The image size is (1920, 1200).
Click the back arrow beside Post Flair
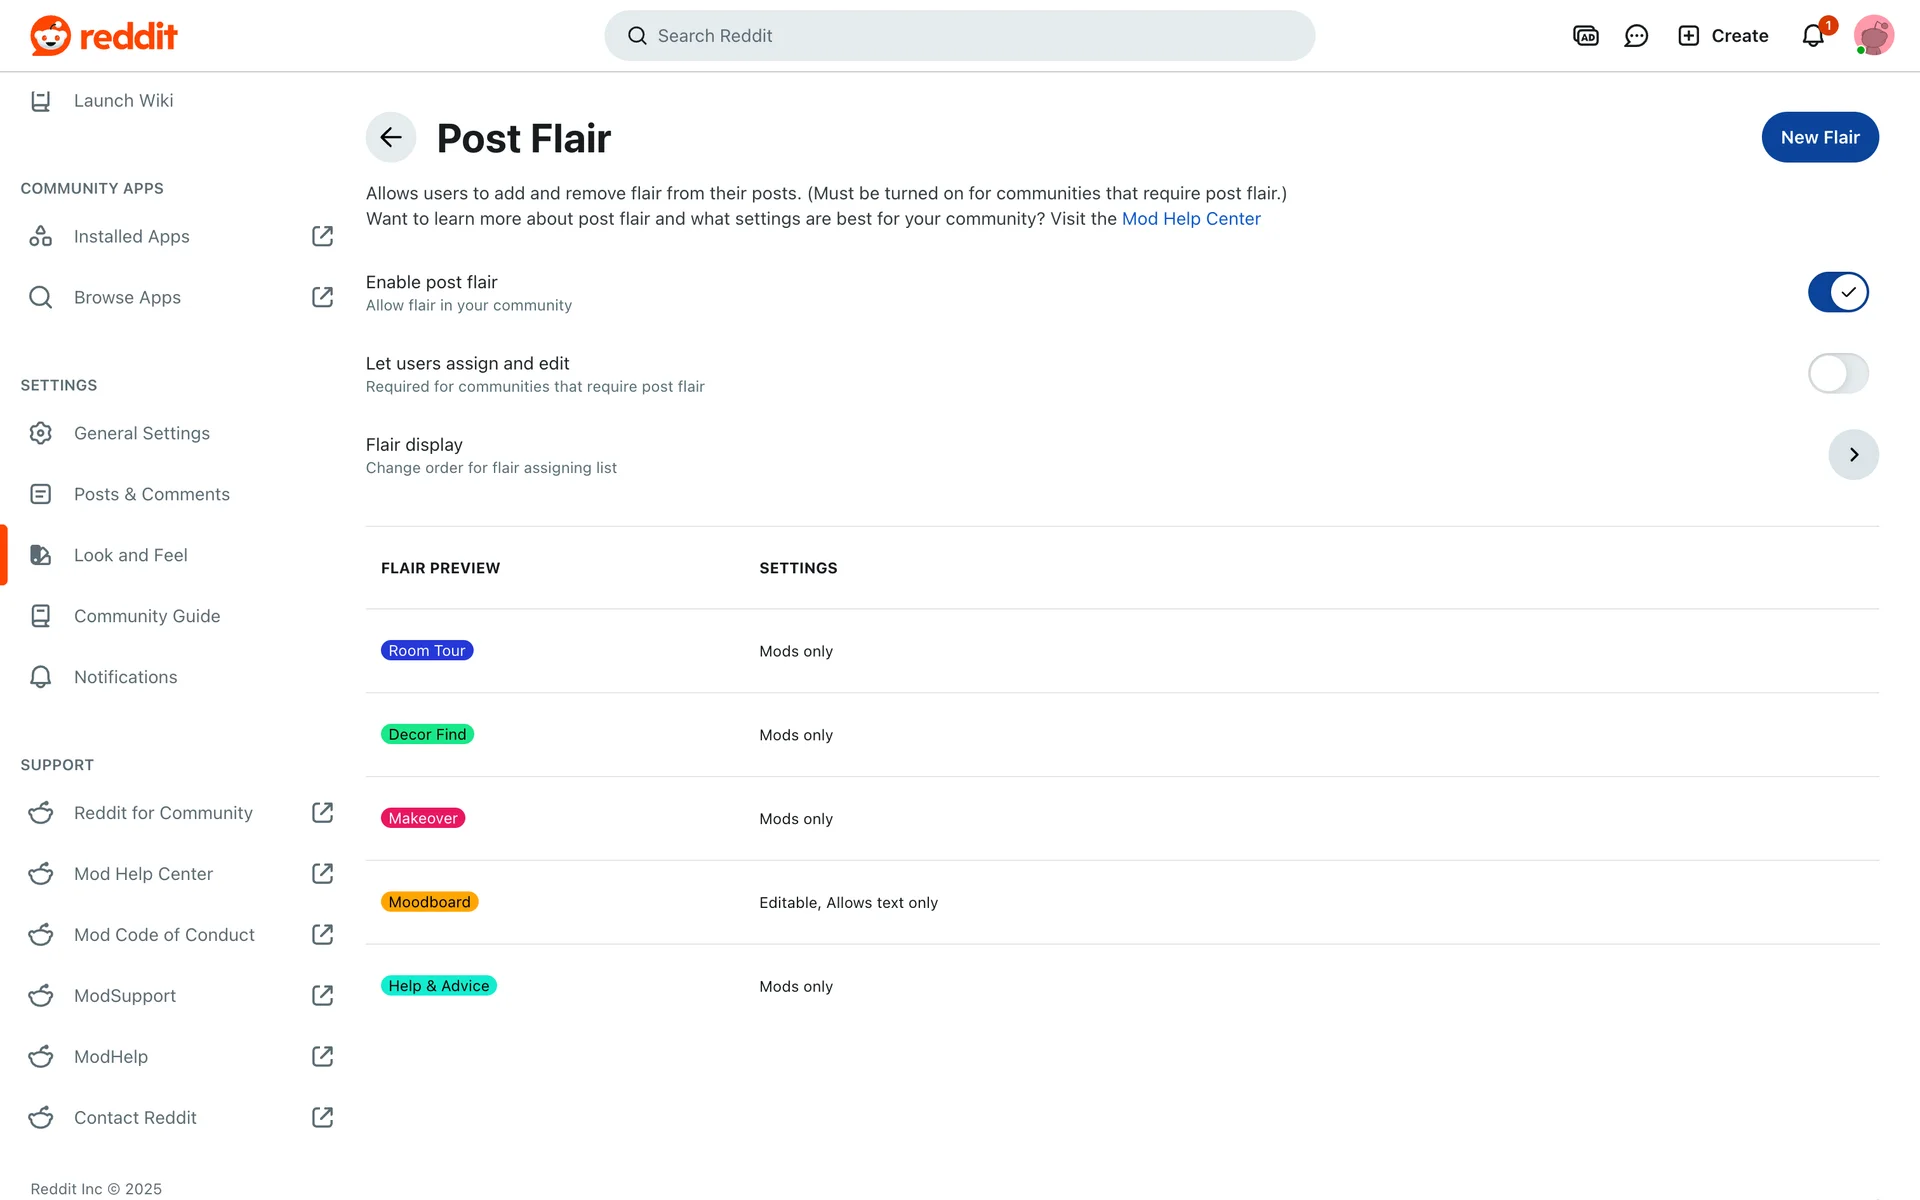(x=390, y=137)
